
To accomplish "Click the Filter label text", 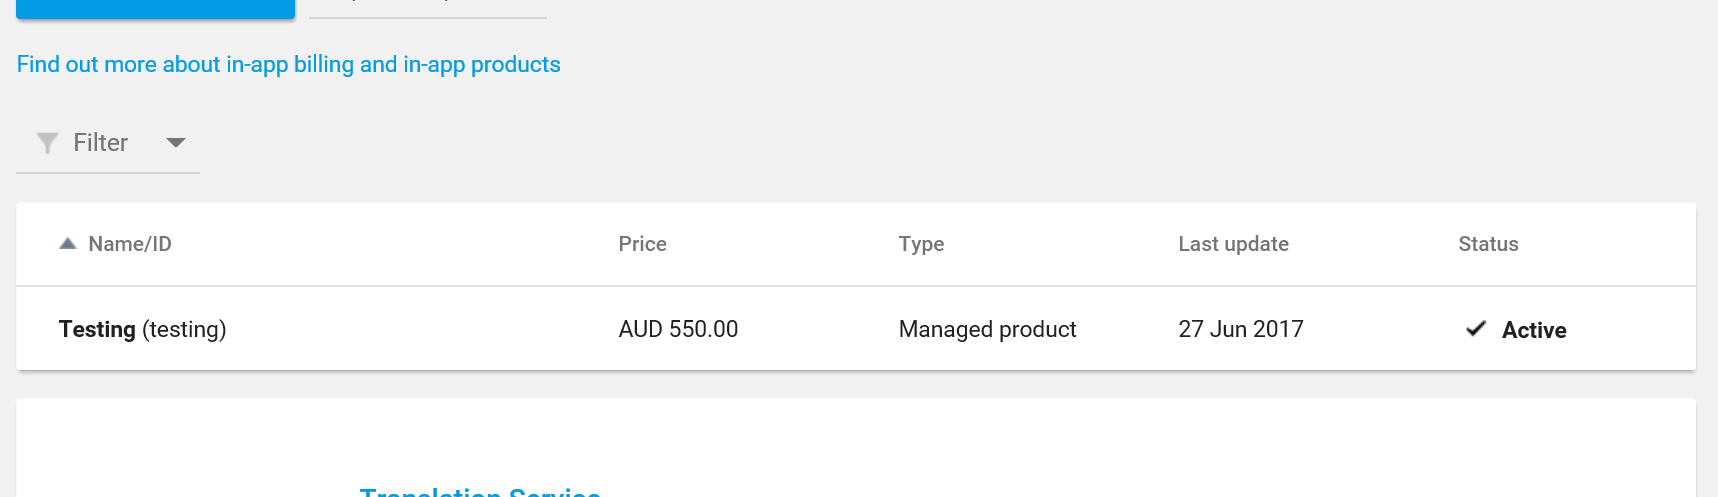I will [x=101, y=143].
